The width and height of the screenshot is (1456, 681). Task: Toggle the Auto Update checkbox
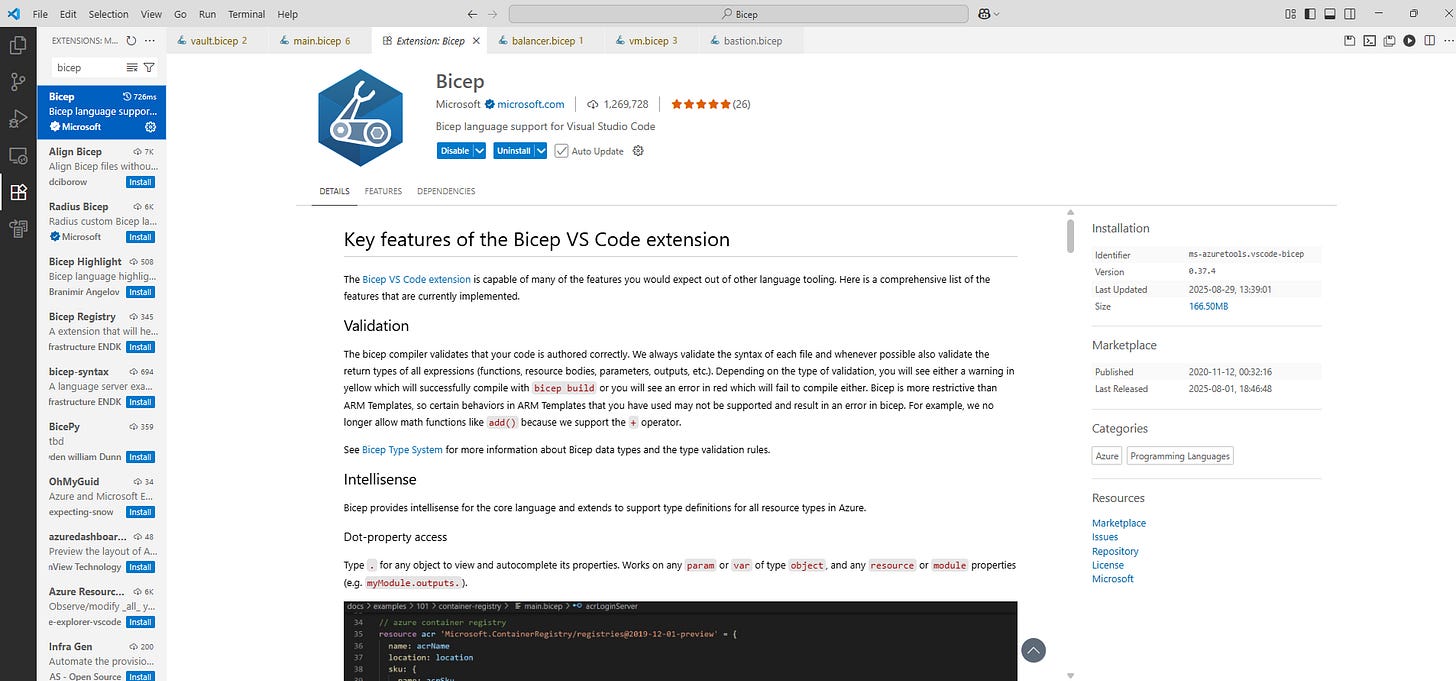561,151
